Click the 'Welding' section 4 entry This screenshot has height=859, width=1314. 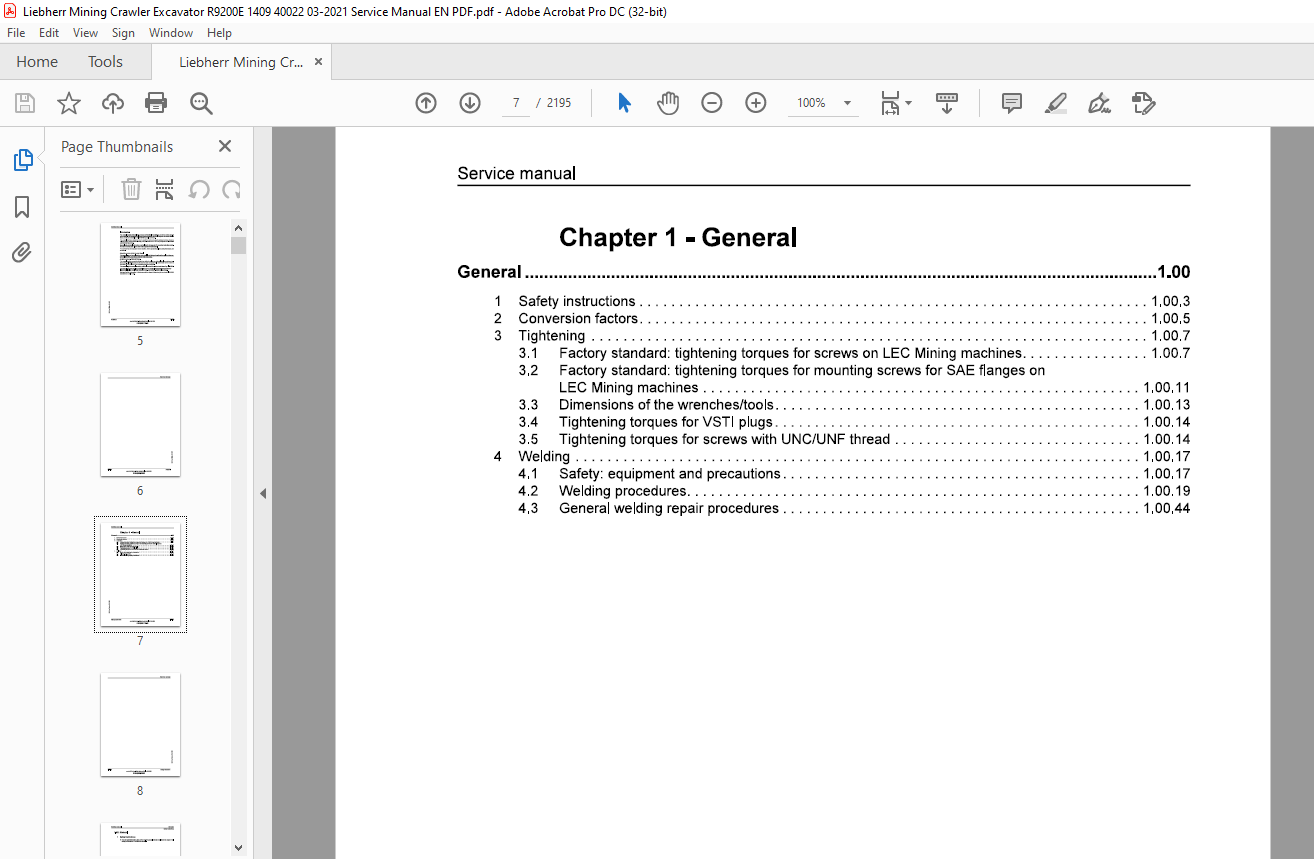click(544, 456)
